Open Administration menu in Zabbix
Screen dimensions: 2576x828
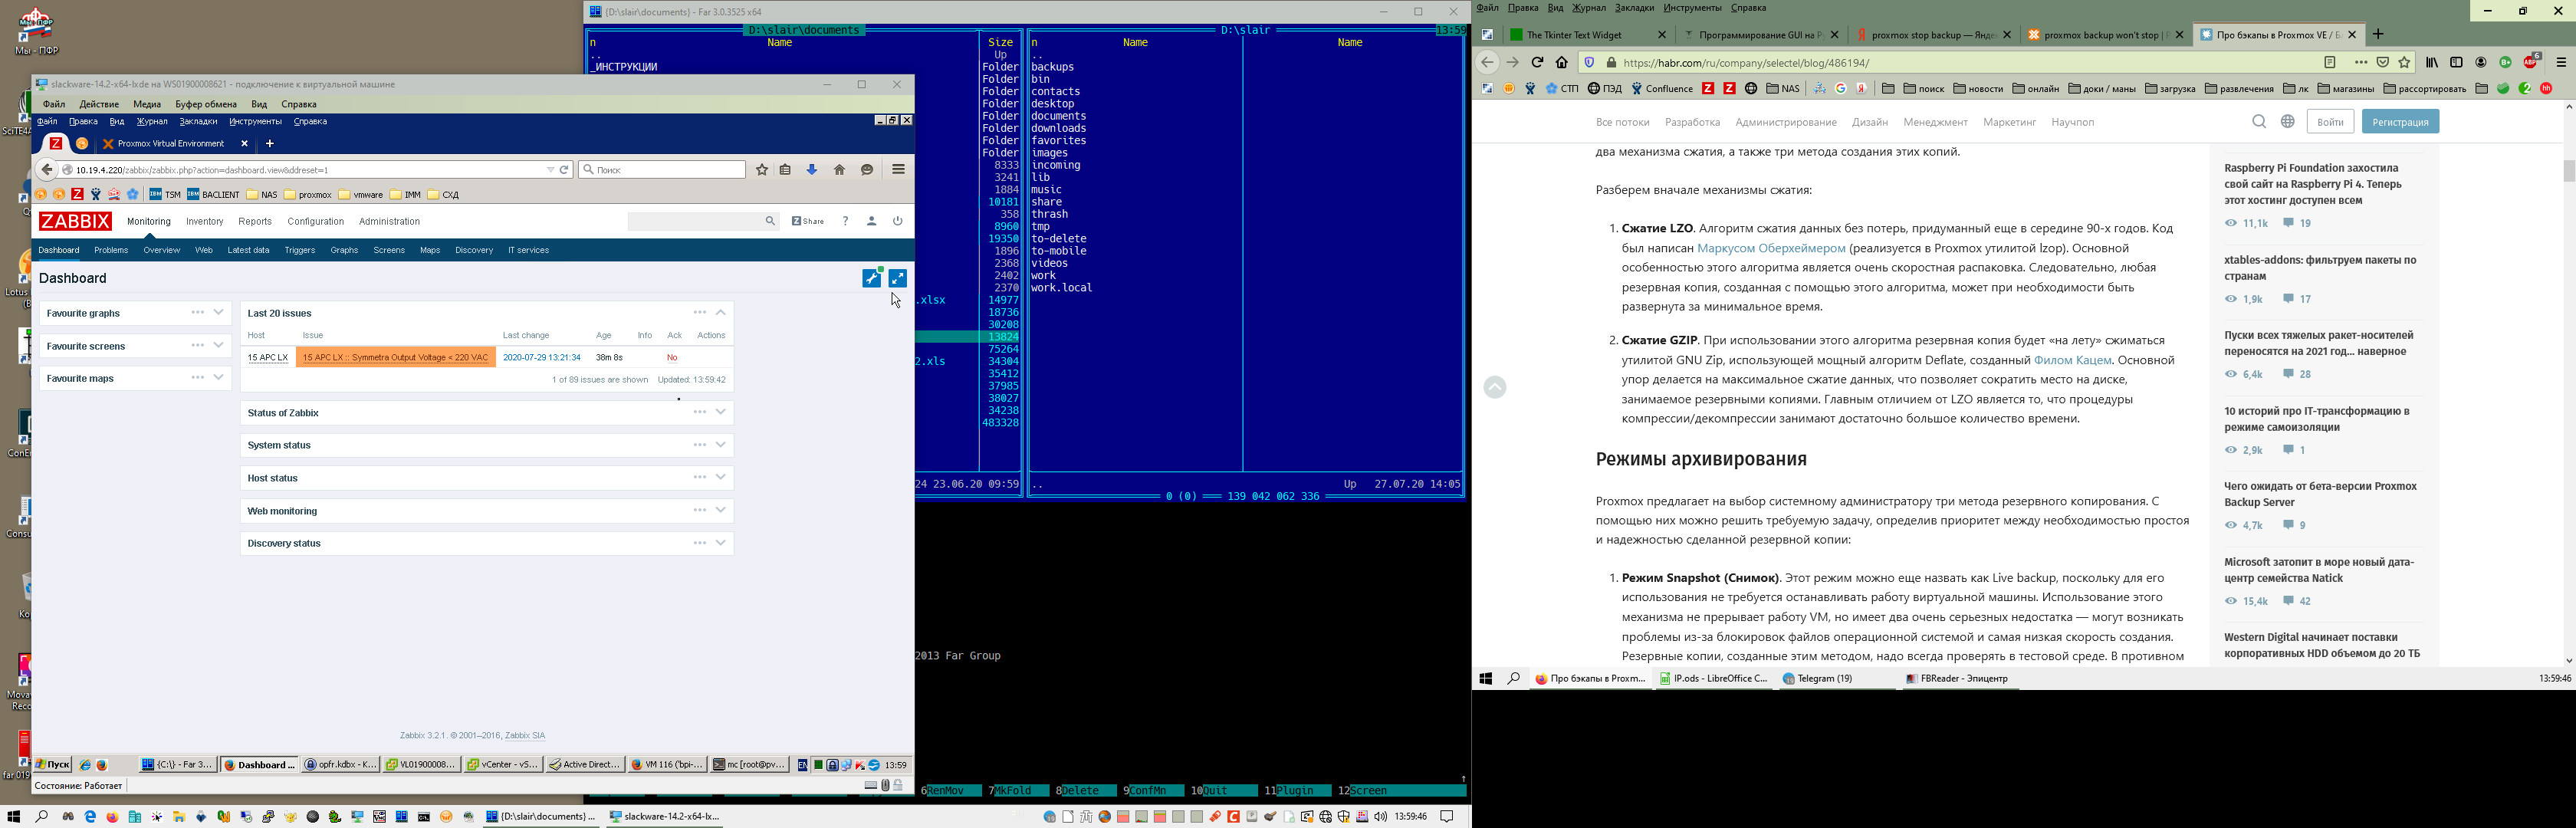390,222
